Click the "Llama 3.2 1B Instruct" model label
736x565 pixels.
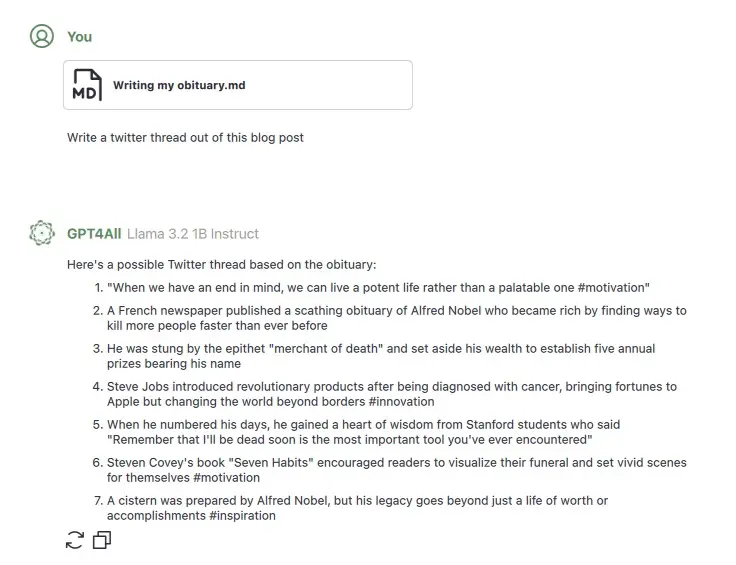pyautogui.click(x=193, y=234)
